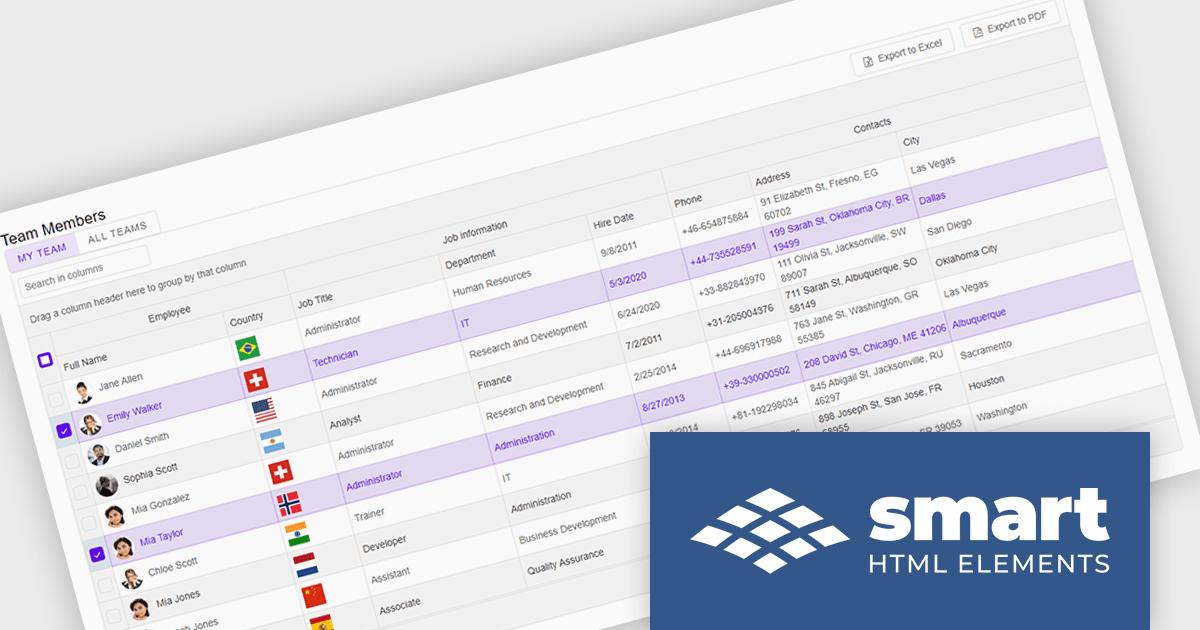Screen dimensions: 1200x630
Task: Check the checkbox for Mia Gonzalez
Action: coord(88,523)
